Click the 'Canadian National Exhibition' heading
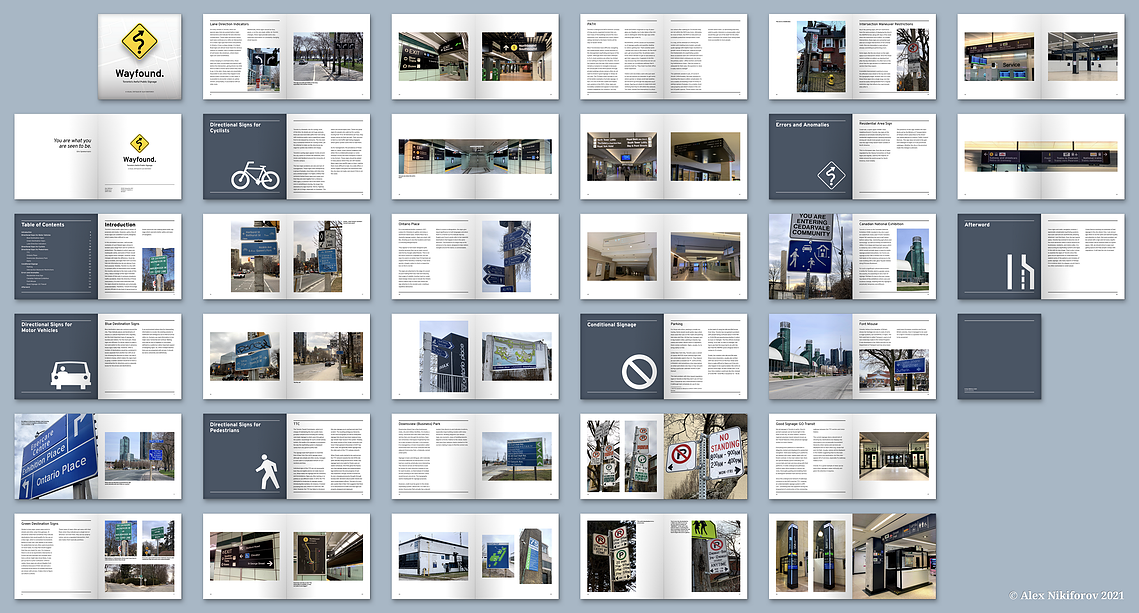Image resolution: width=1139 pixels, height=613 pixels. [881, 224]
